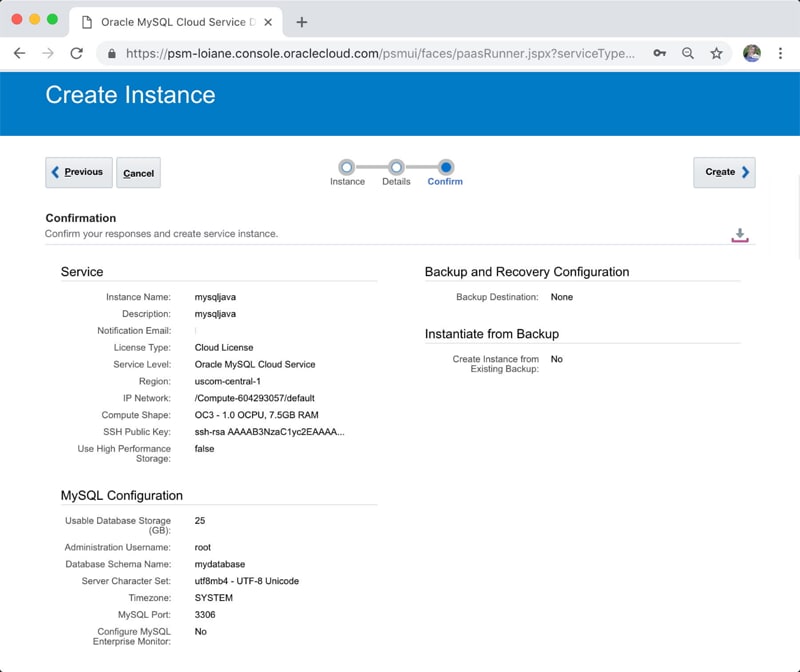Image resolution: width=800 pixels, height=672 pixels.
Task: Reload the page with refresh icon
Action: coord(76,53)
